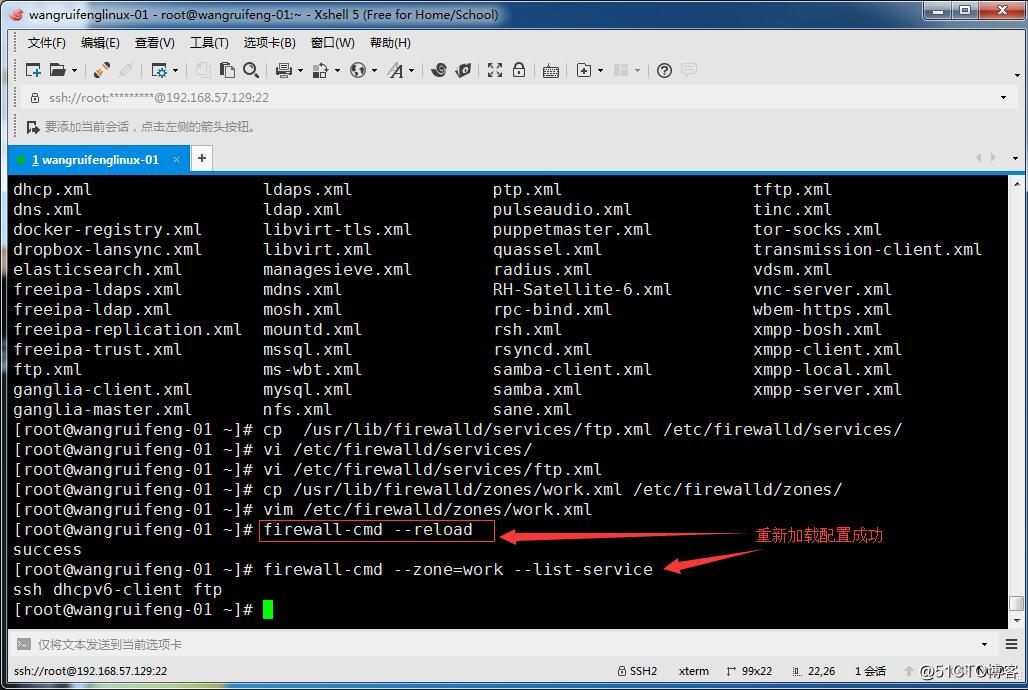The width and height of the screenshot is (1028, 690).
Task: Select the wangruifenglinux-01 session tab
Action: pos(95,159)
